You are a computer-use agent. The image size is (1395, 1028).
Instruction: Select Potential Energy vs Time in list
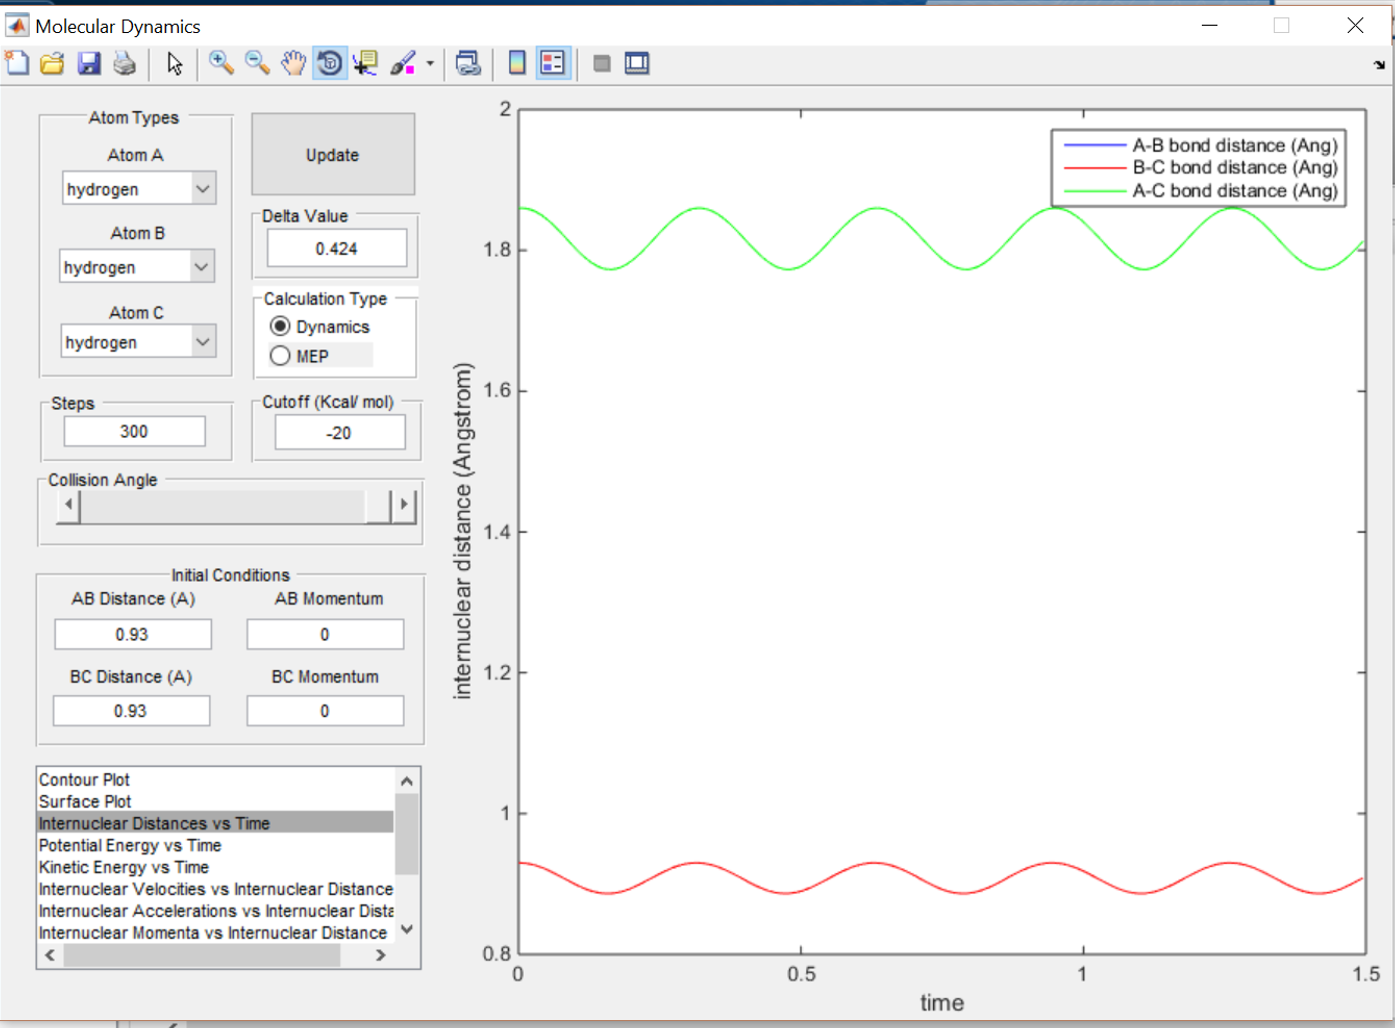pos(130,846)
